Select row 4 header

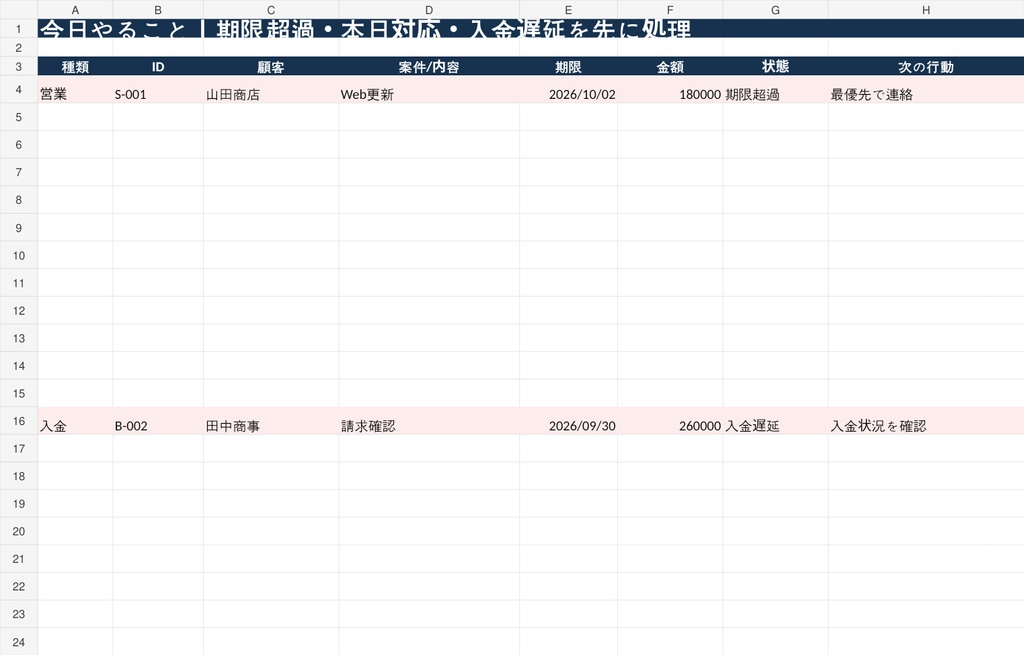(x=19, y=89)
